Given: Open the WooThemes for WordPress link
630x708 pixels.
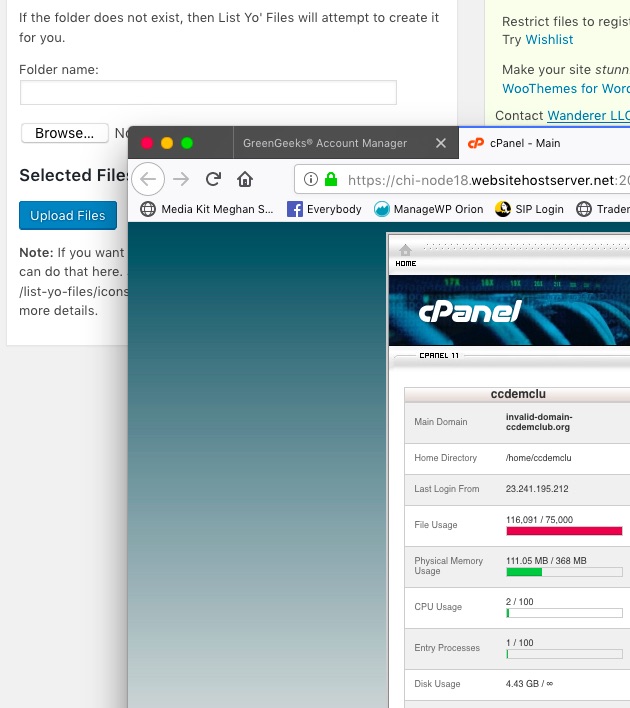Looking at the screenshot, I should (566, 88).
